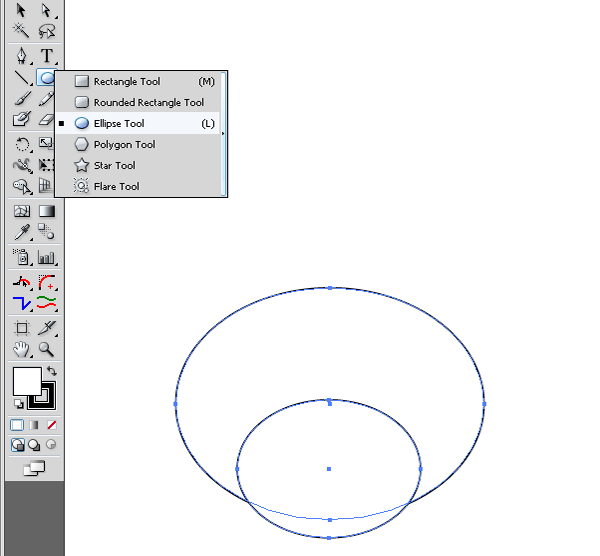Select the Eraser tool
This screenshot has height=556, width=600.
[46, 120]
